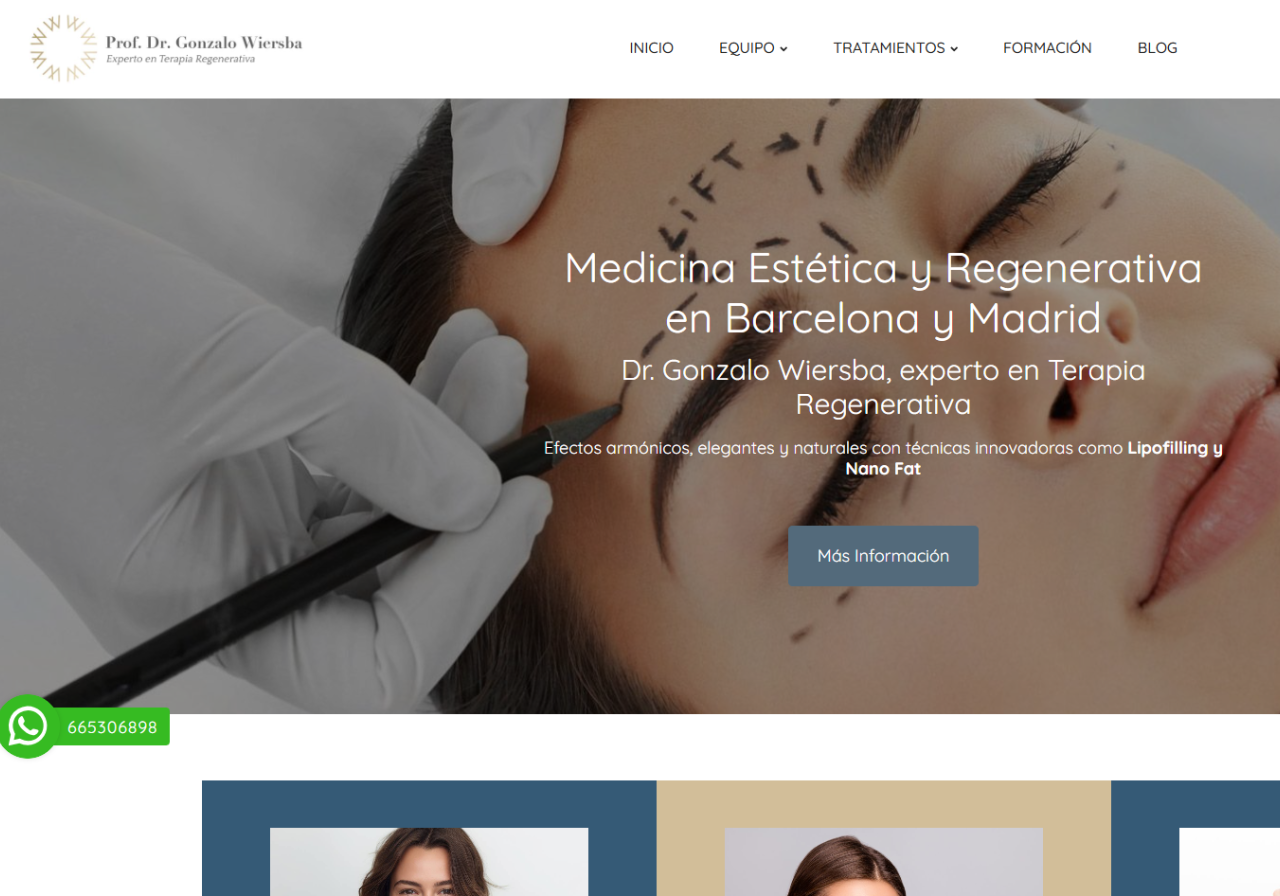This screenshot has width=1280, height=896.
Task: Select the portrait in the blue card
Action: click(x=429, y=862)
